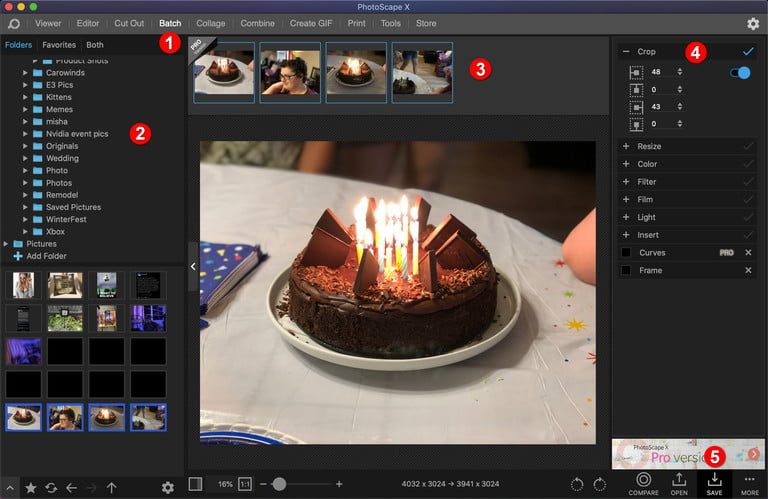The image size is (768, 499).
Task: Click the Open share icon
Action: tap(679, 484)
